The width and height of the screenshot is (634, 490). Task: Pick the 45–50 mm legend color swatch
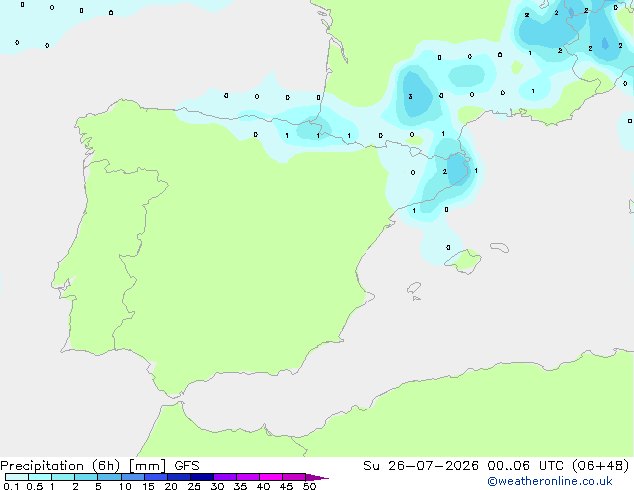point(294,477)
